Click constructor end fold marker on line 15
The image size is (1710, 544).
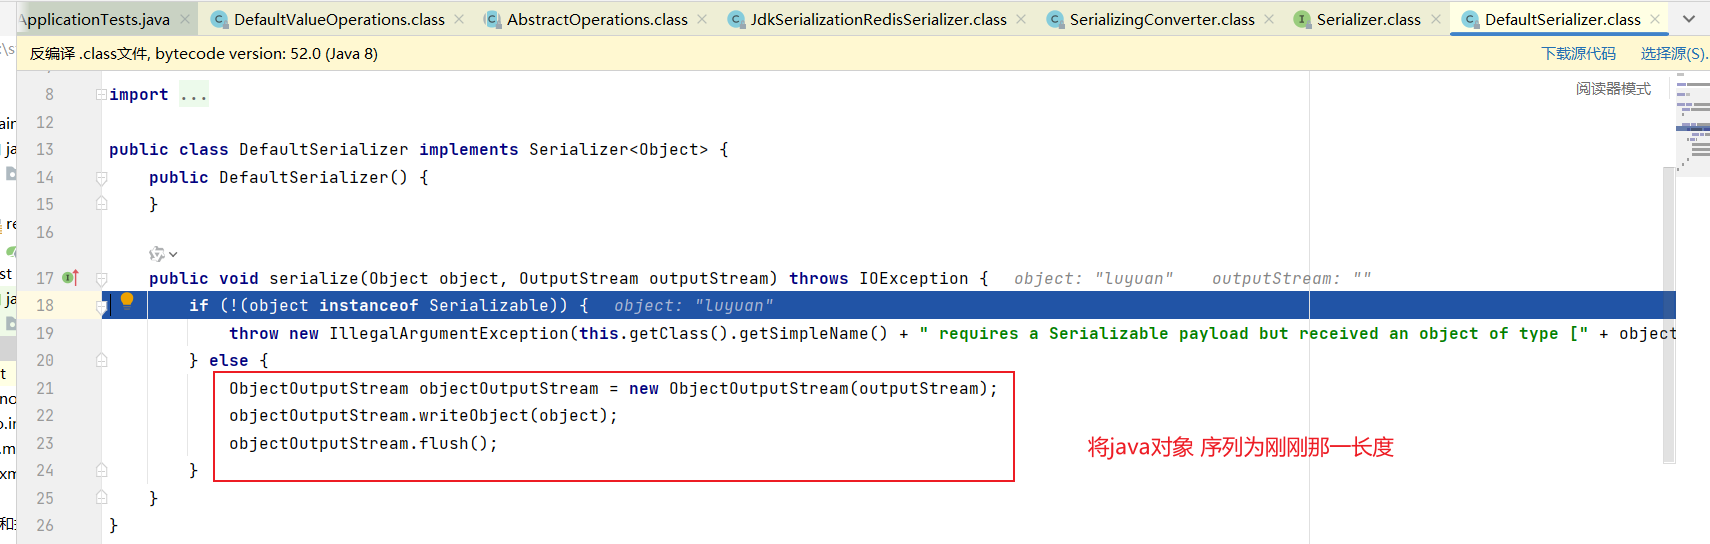pos(101,203)
